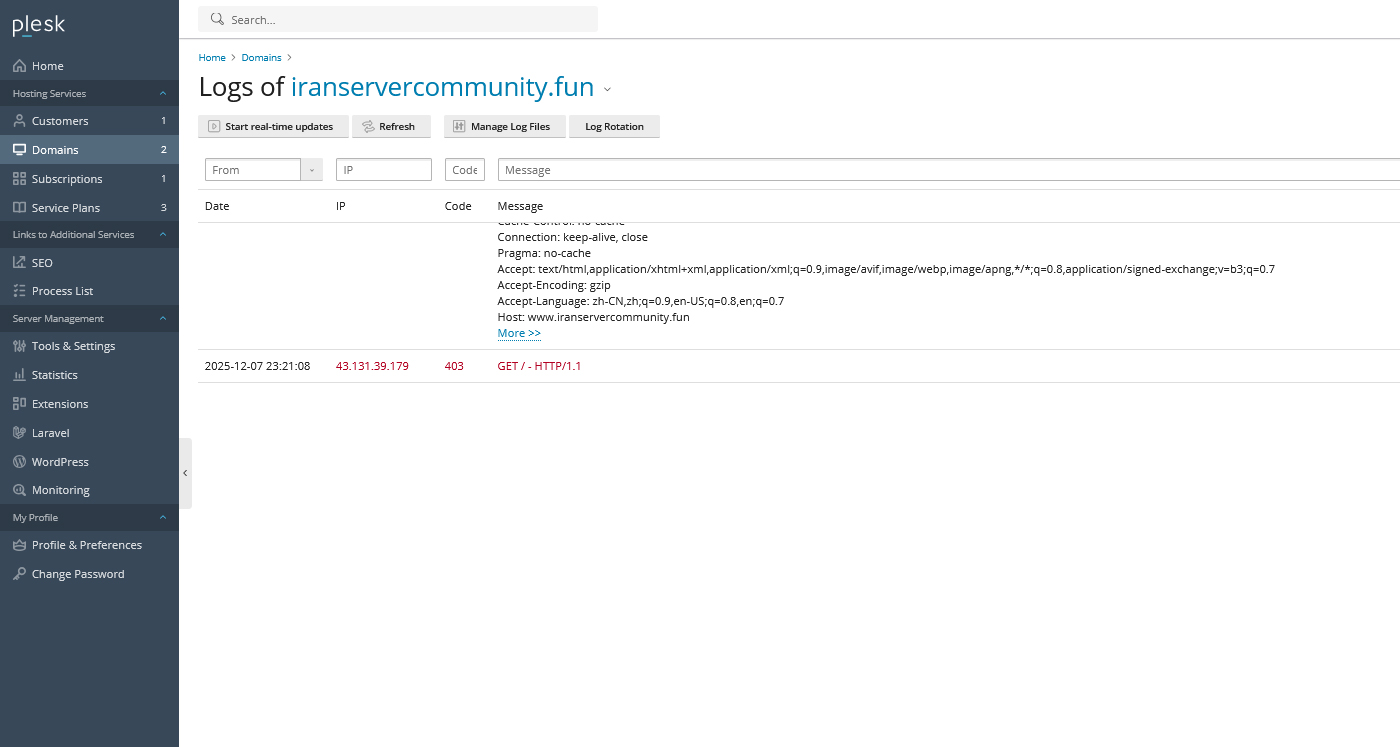The width and height of the screenshot is (1400, 747).
Task: Expand log entry with More >> link
Action: (x=519, y=333)
